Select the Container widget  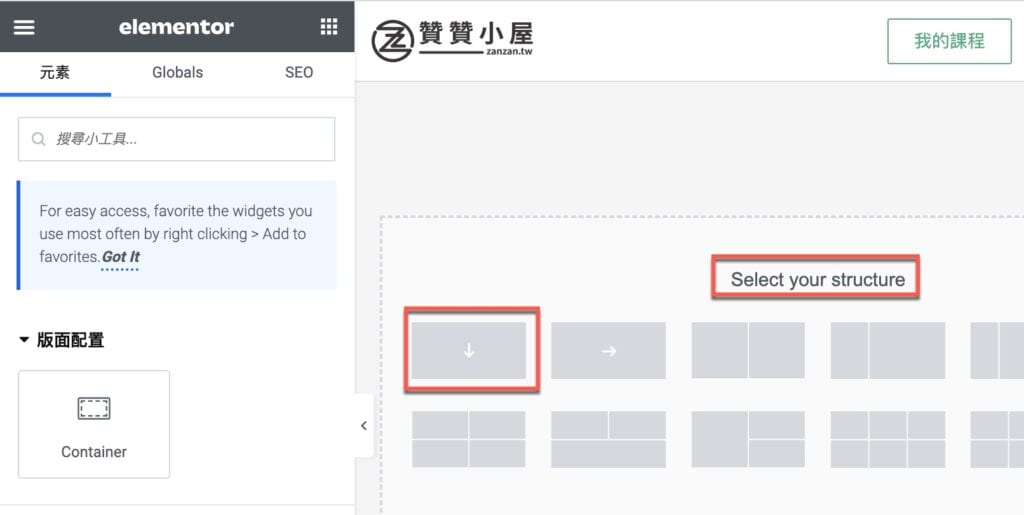(94, 424)
